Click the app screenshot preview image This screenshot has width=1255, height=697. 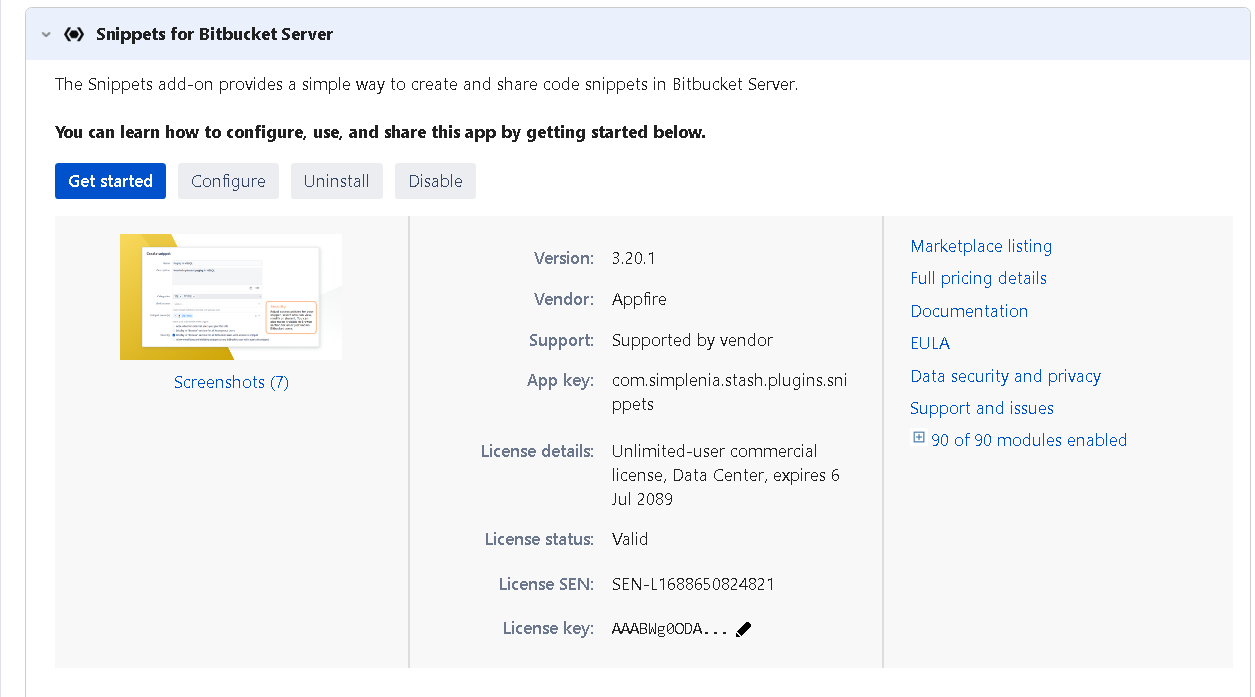(231, 297)
